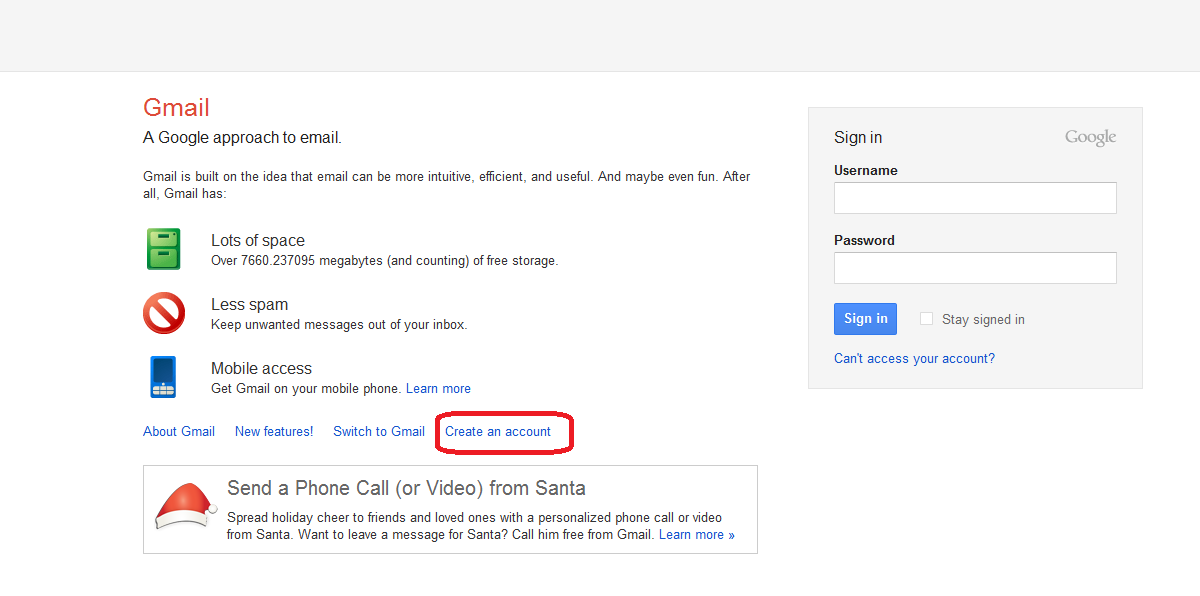Select Create an account link
The image size is (1200, 596).
pyautogui.click(x=498, y=432)
